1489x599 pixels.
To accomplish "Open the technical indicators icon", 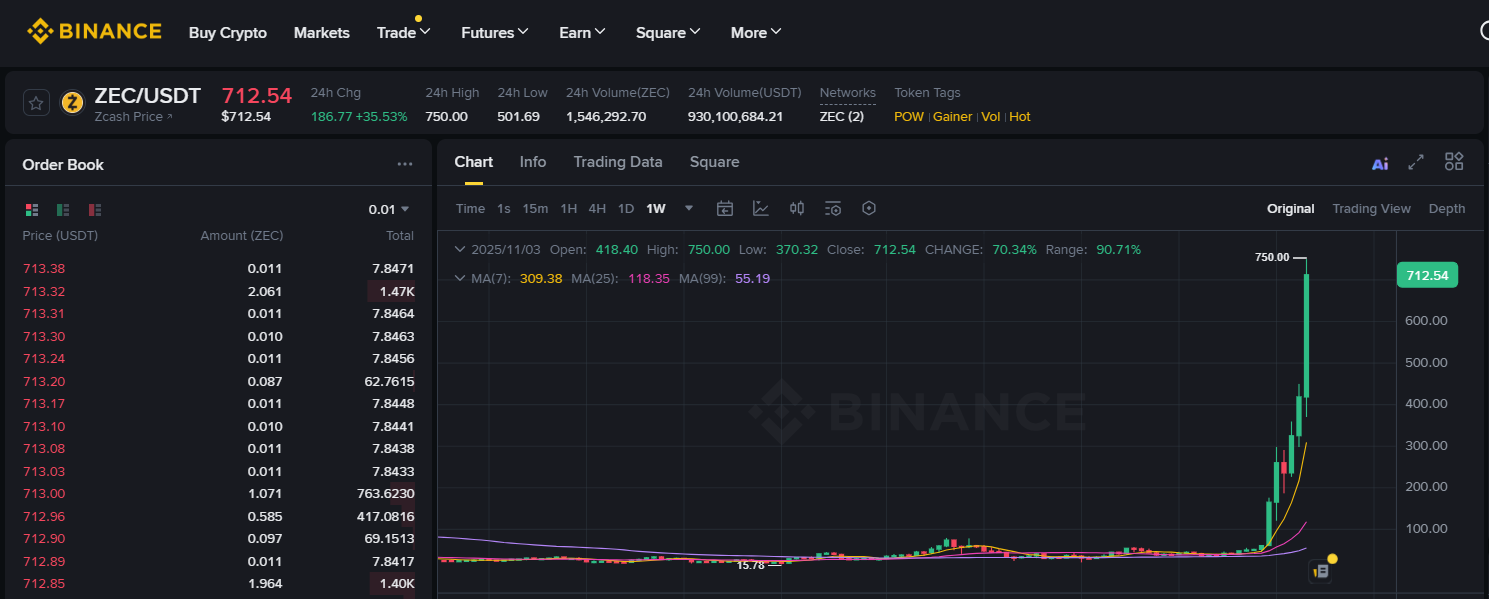I will point(761,208).
